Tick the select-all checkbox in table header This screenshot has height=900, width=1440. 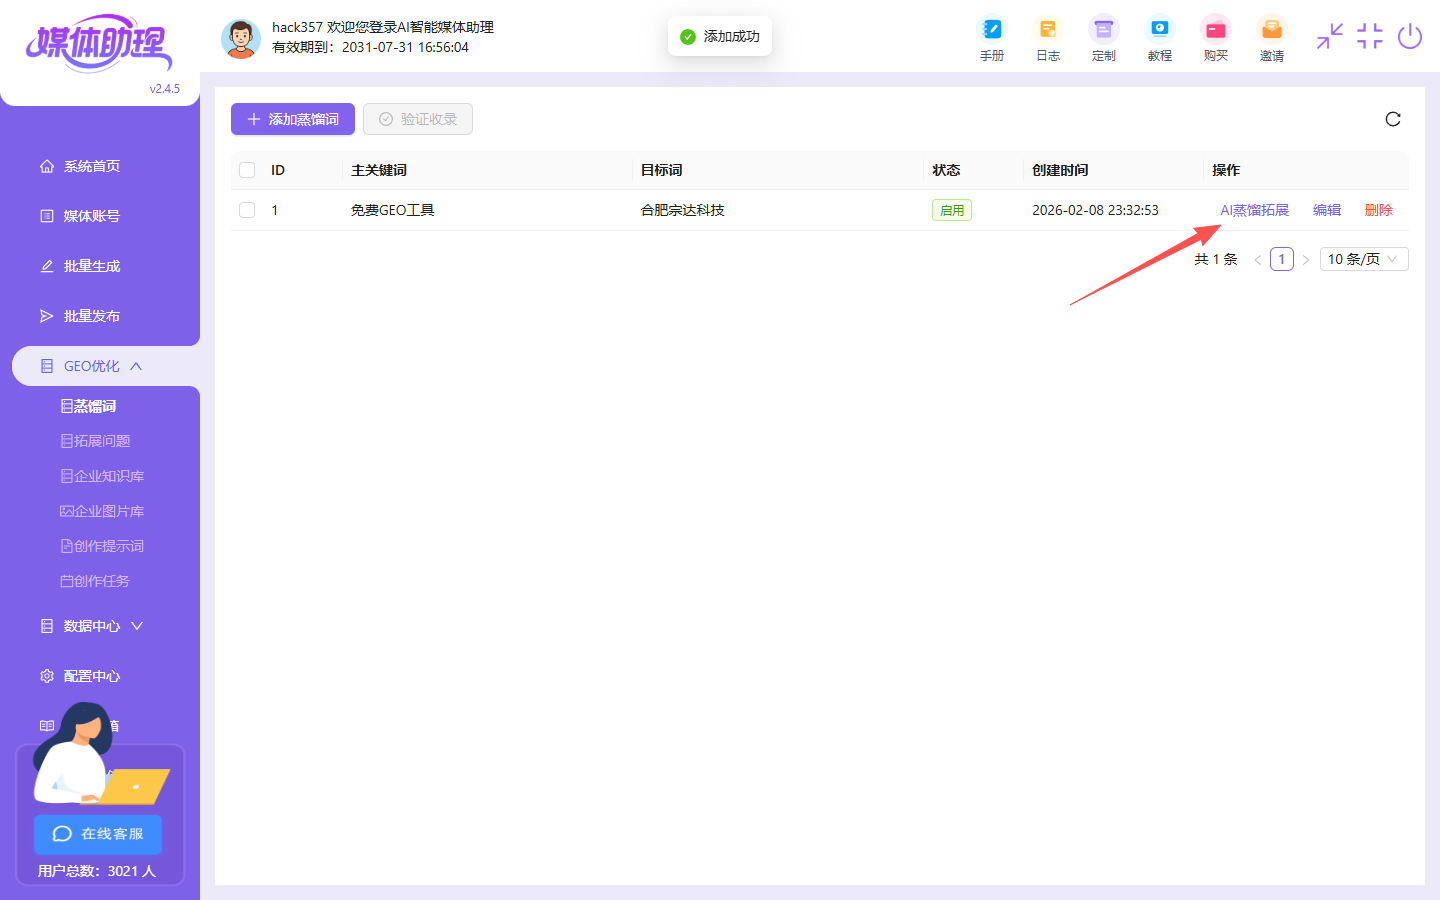coord(247,170)
